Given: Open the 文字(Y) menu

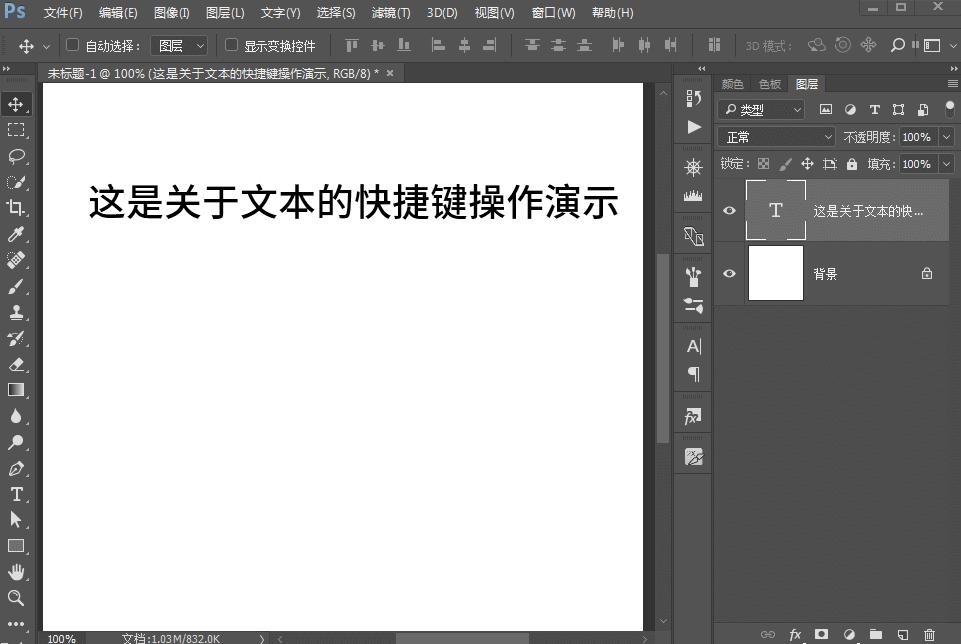Looking at the screenshot, I should (279, 13).
